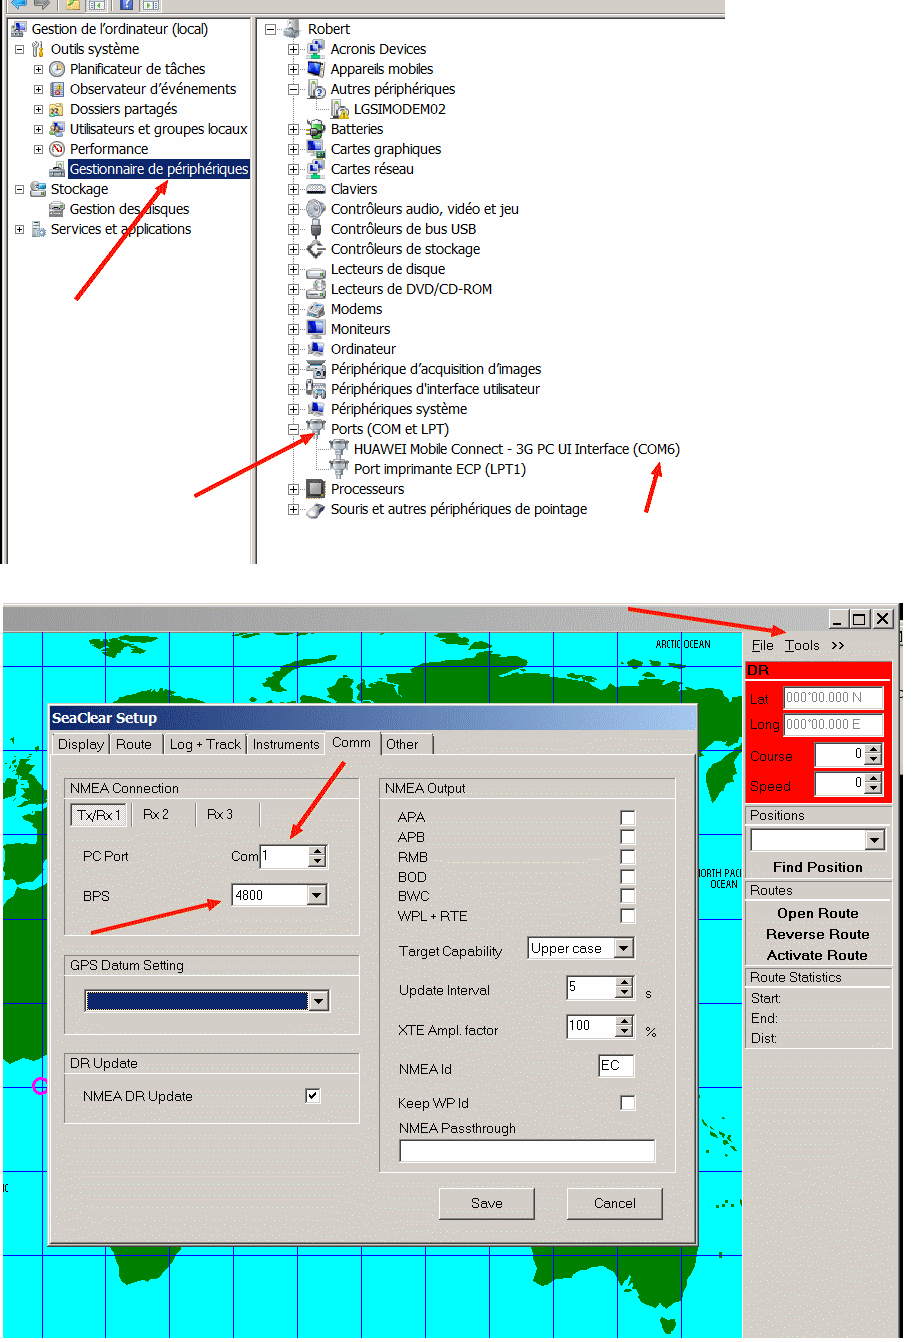Tick the BOD output checkbox
The width and height of the screenshot is (918, 1342).
(x=628, y=877)
